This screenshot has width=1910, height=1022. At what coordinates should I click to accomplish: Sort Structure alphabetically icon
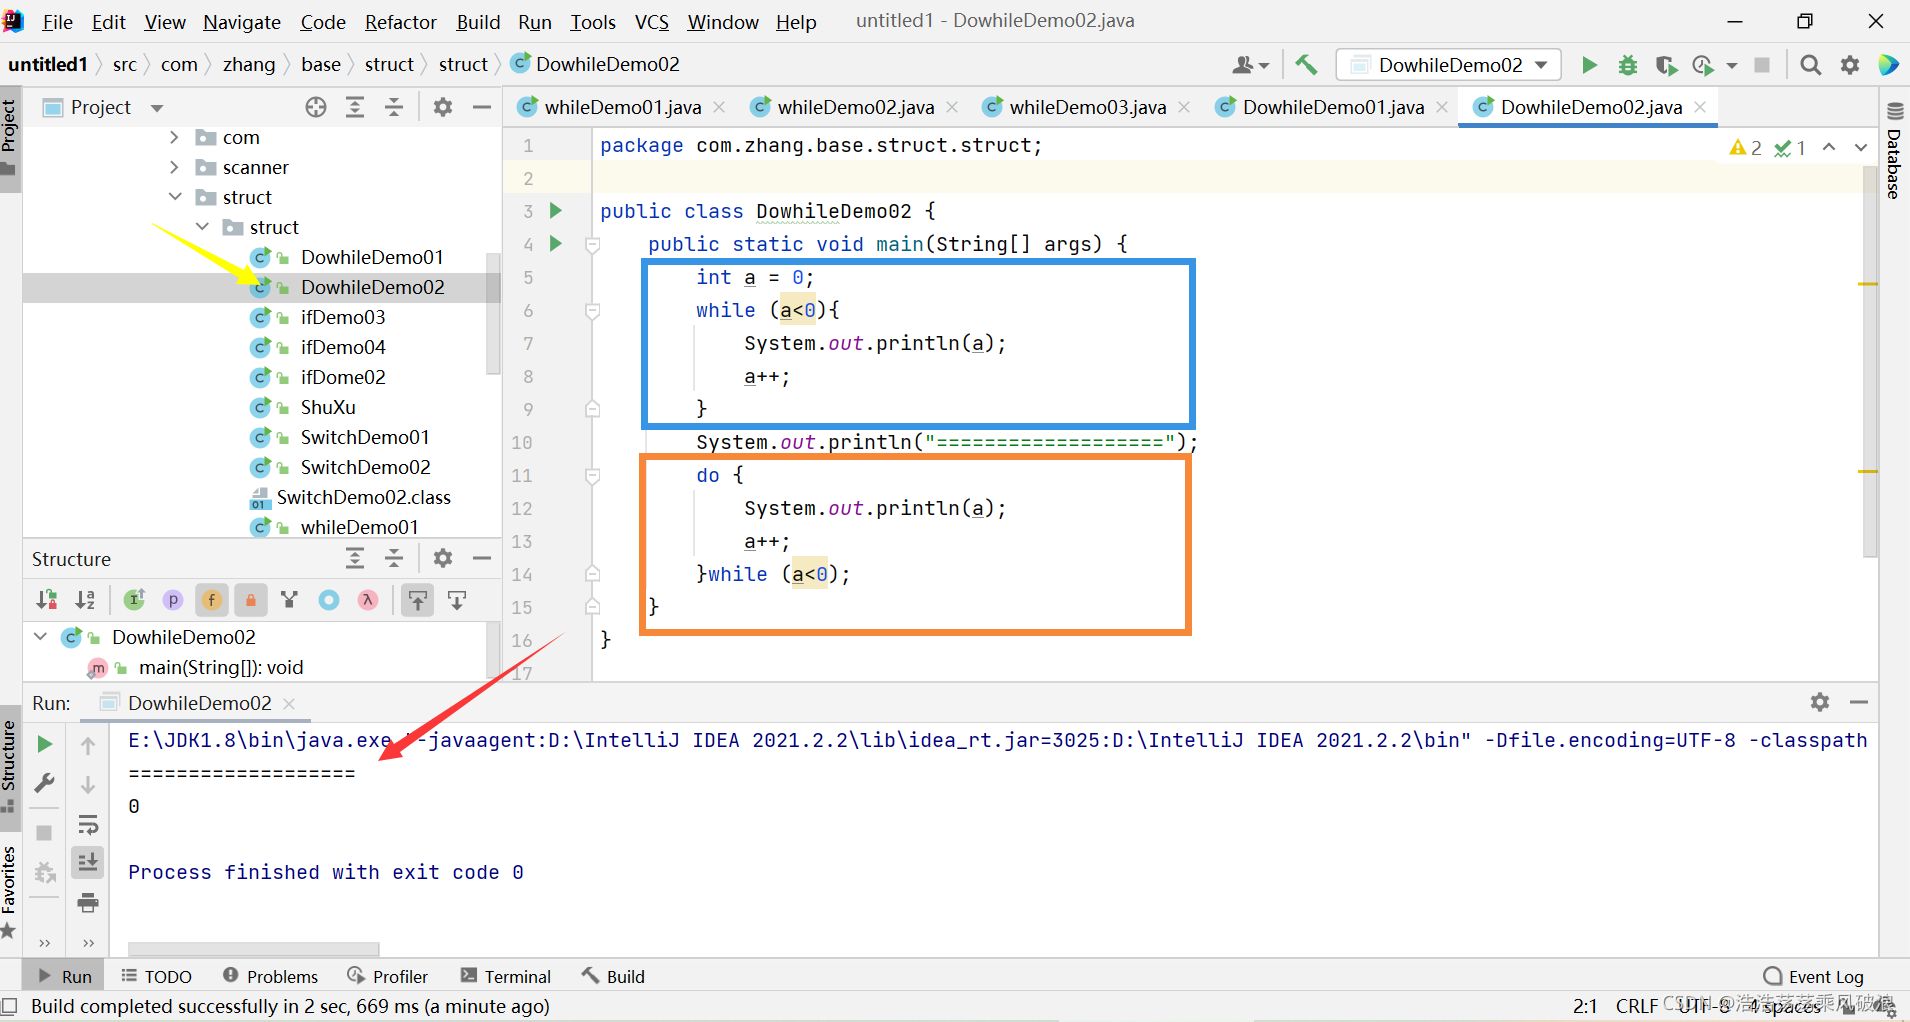[x=86, y=600]
